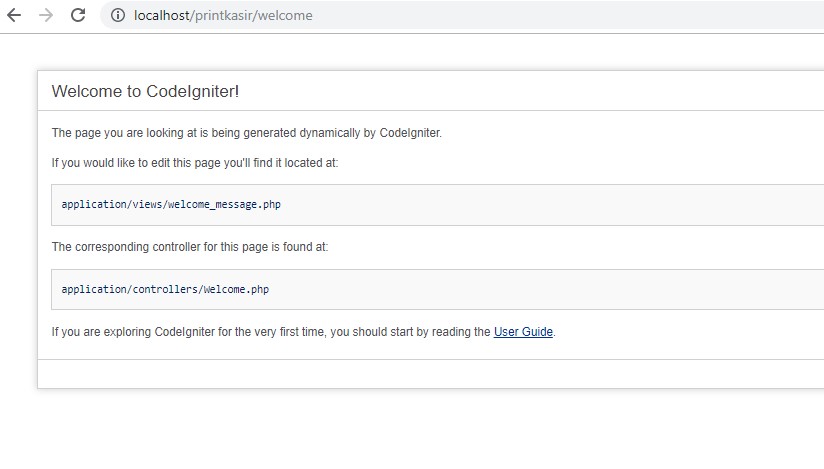Go back to the previous page
Image resolution: width=824 pixels, height=469 pixels.
coord(14,15)
